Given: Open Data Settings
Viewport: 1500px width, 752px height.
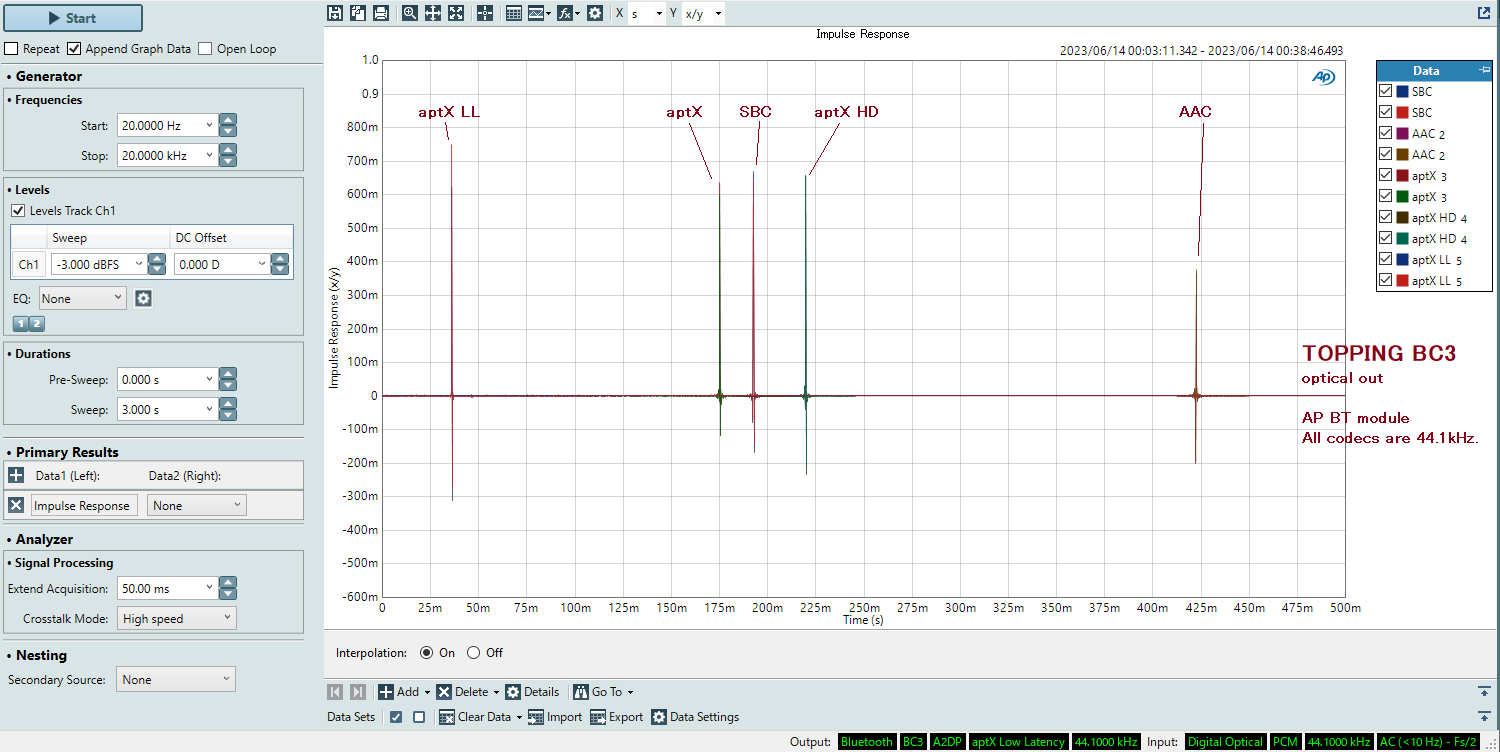Looking at the screenshot, I should point(695,717).
